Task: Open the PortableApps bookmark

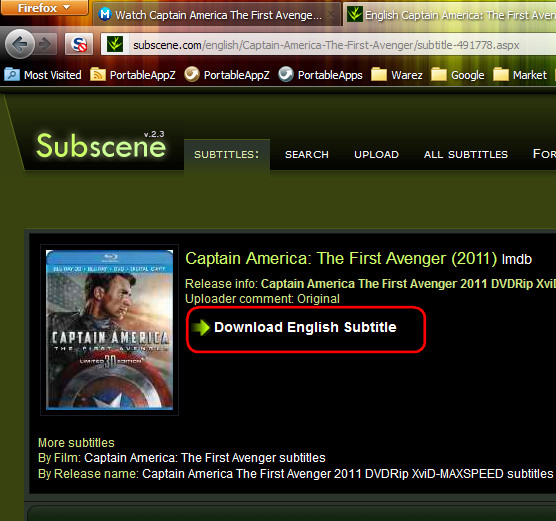Action: click(321, 75)
